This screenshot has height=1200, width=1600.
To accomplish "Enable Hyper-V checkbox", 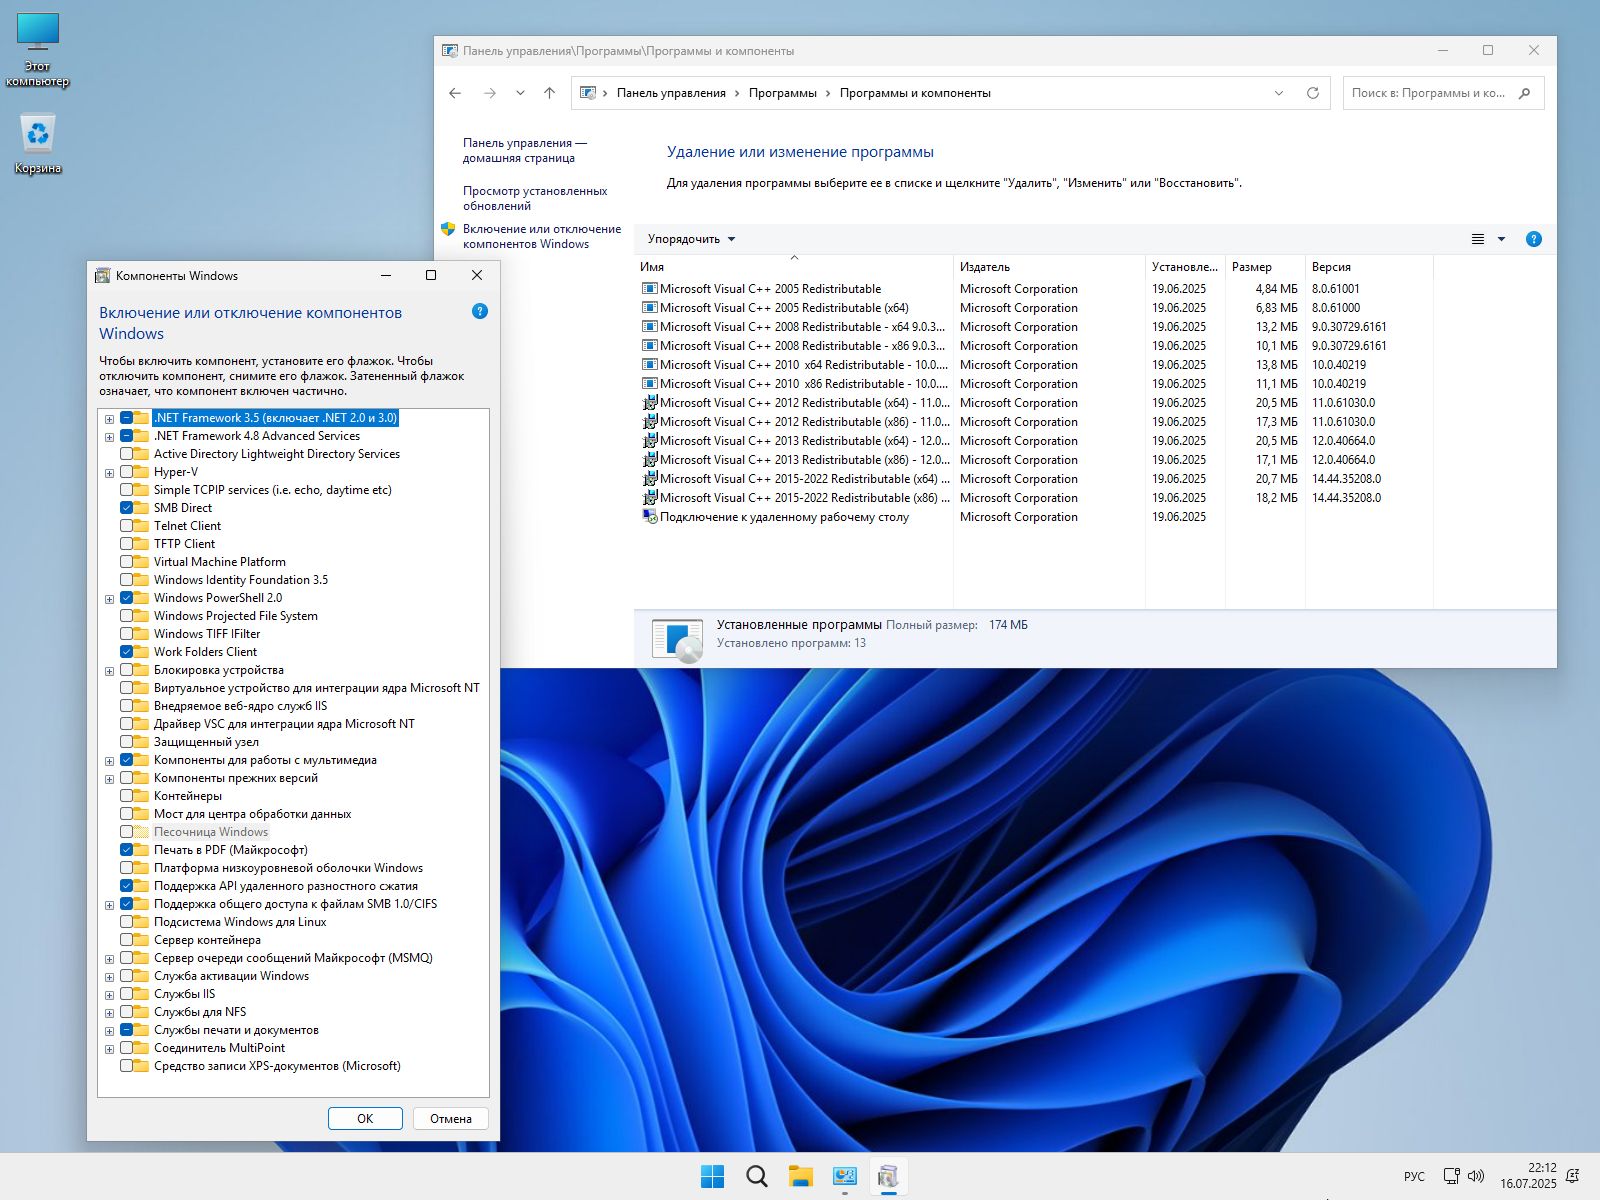I will click(127, 472).
